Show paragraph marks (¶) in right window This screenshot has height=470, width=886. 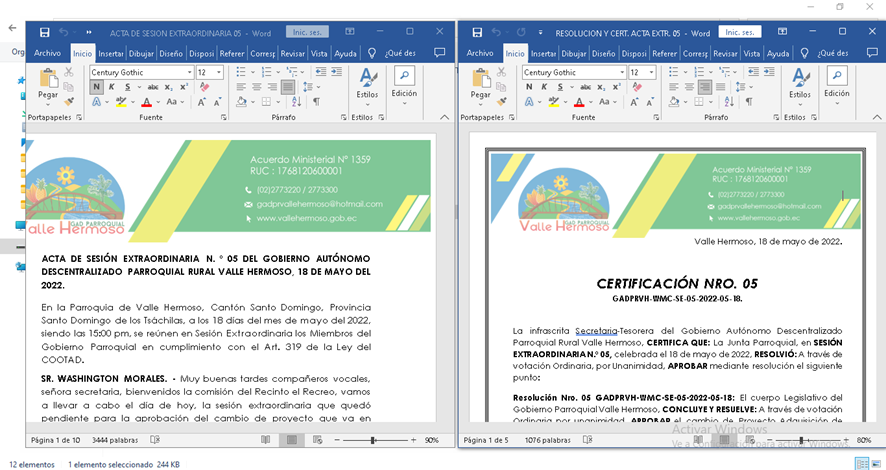point(748,102)
